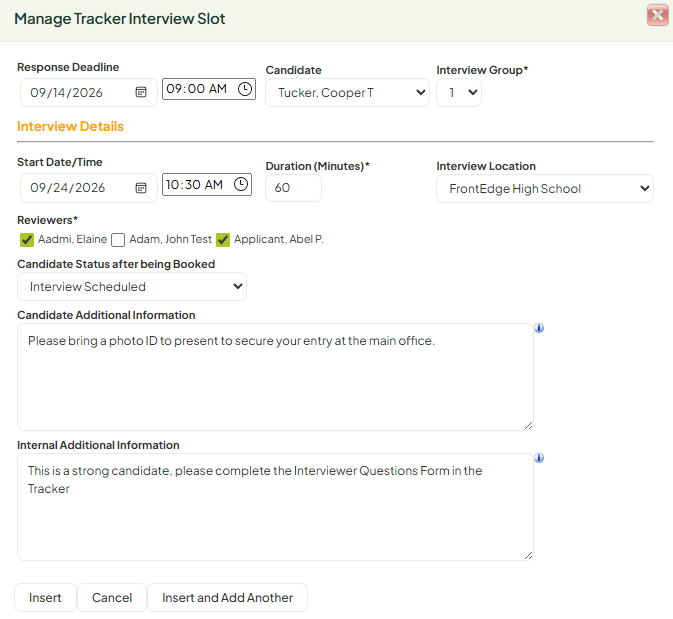Viewport: 673px width, 619px height.
Task: Click the Adam, John Test reviewer label
Action: click(170, 239)
